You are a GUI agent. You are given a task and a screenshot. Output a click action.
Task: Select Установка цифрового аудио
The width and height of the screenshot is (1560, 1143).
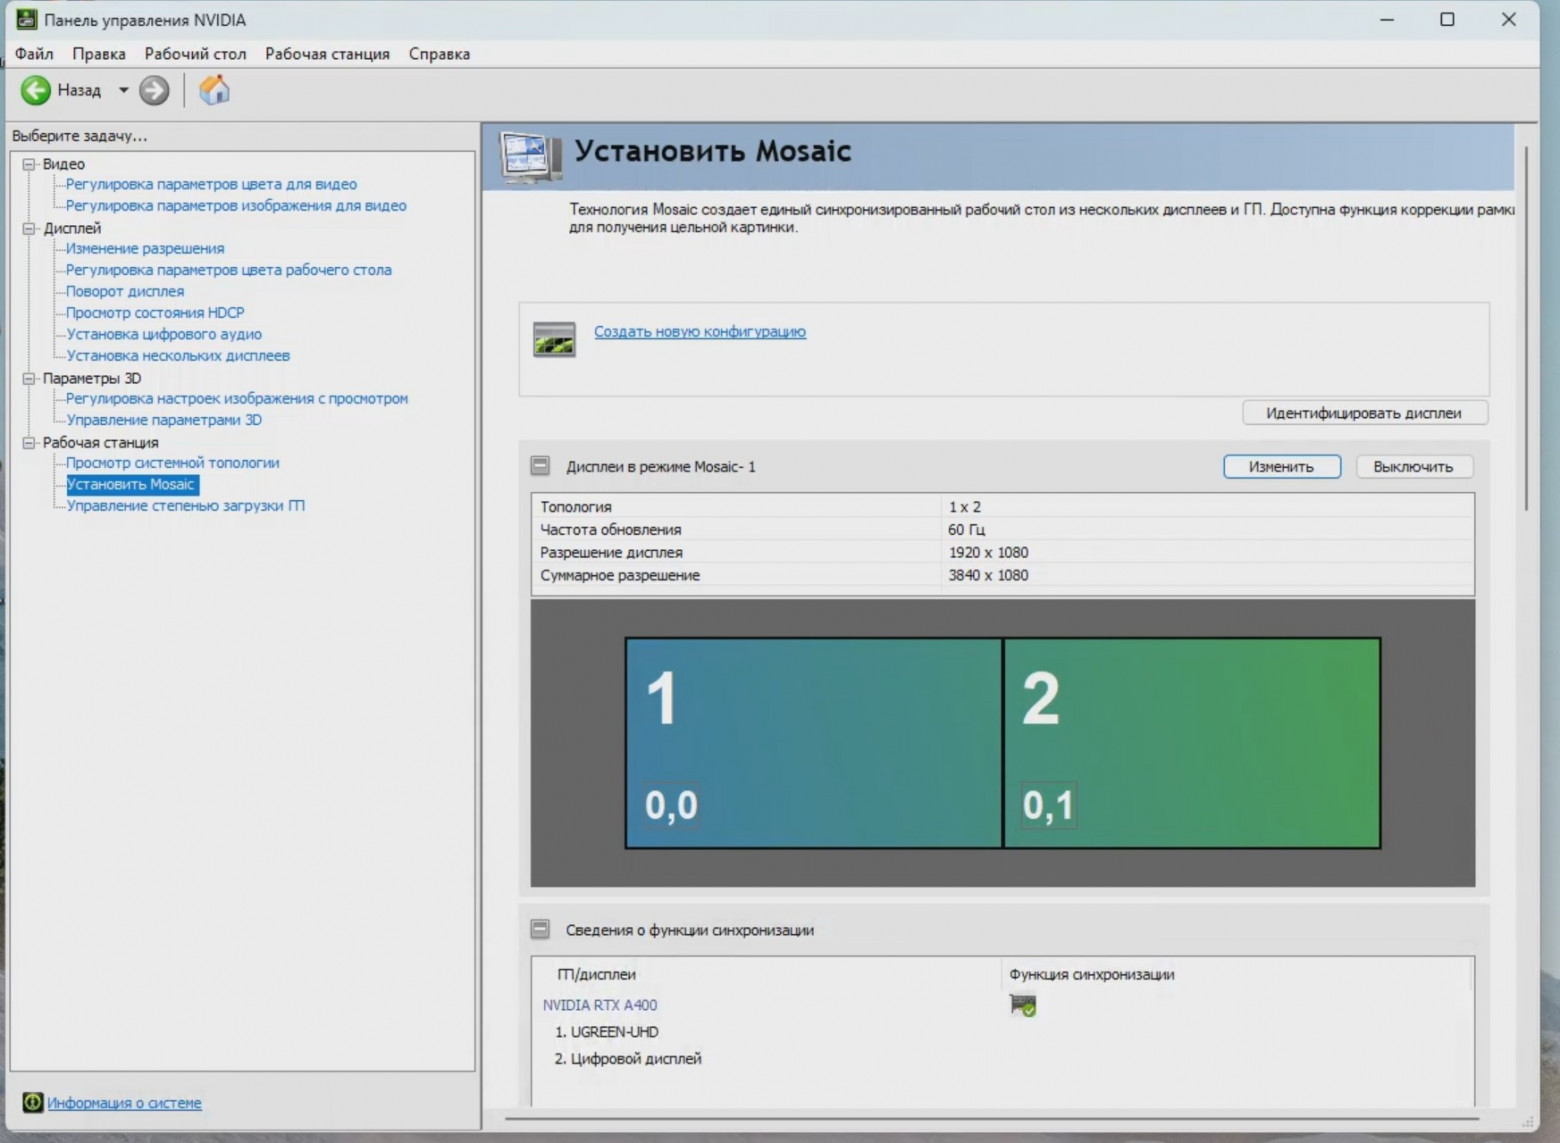tap(164, 335)
